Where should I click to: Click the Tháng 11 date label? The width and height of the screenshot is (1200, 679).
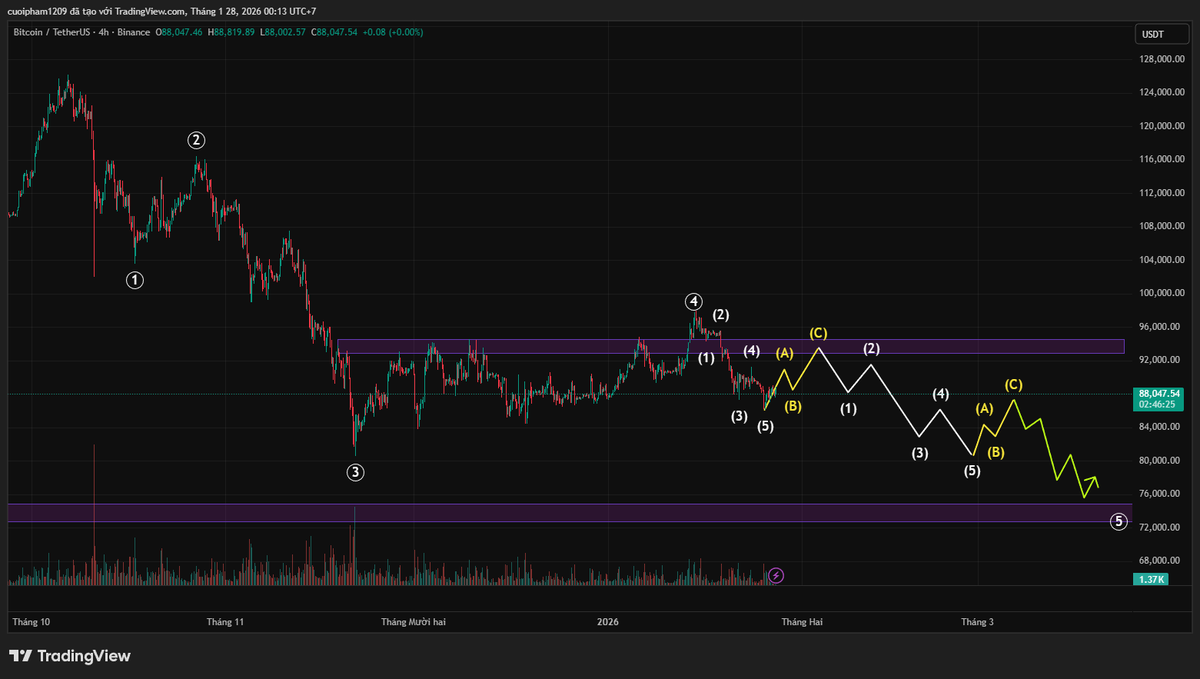tap(225, 622)
